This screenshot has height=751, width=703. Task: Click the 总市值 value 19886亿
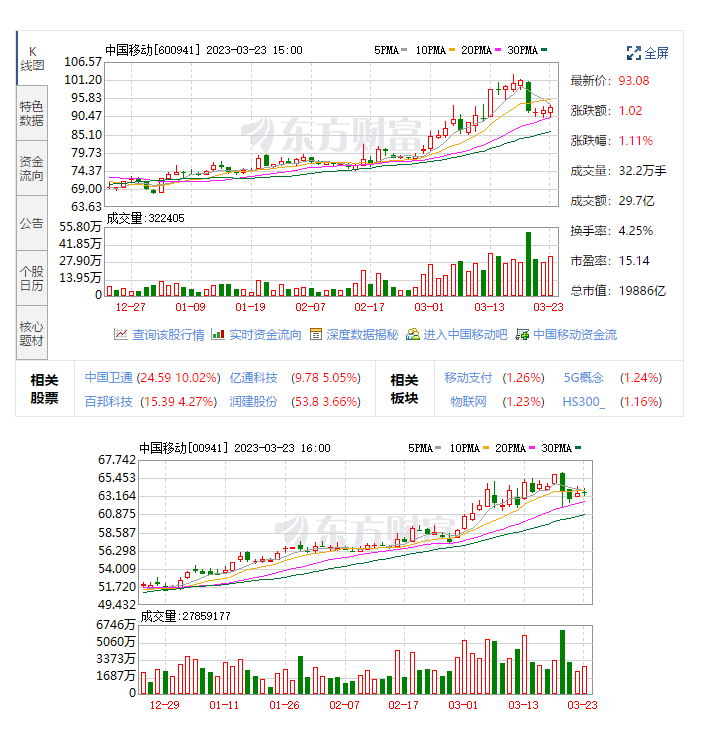tap(642, 291)
